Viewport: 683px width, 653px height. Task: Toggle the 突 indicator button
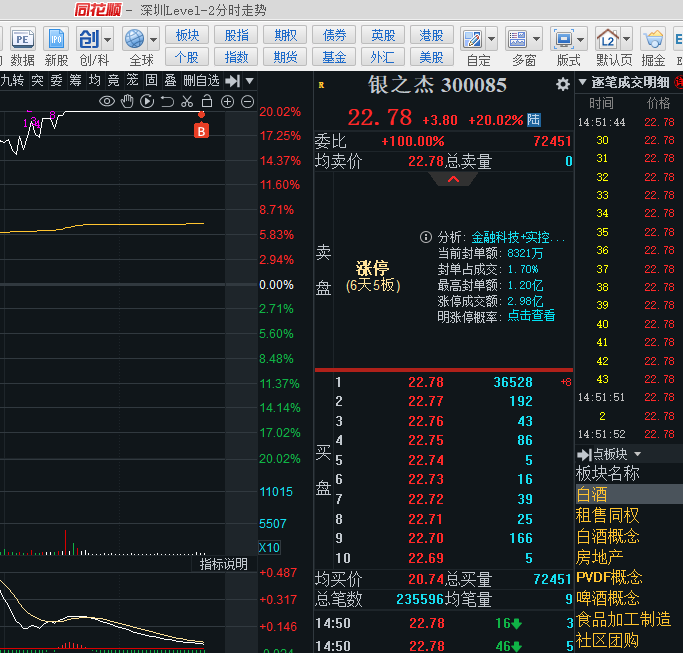[x=37, y=81]
